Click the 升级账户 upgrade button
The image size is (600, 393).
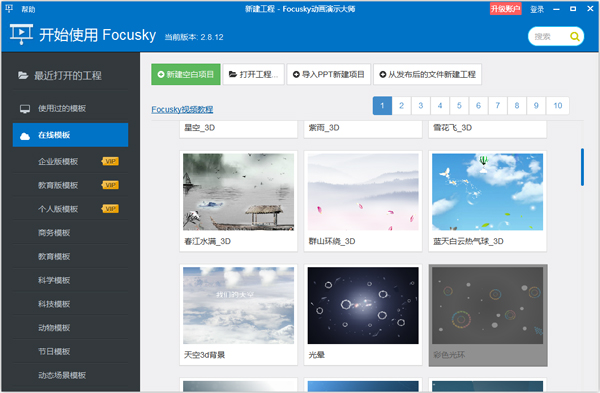tap(505, 9)
